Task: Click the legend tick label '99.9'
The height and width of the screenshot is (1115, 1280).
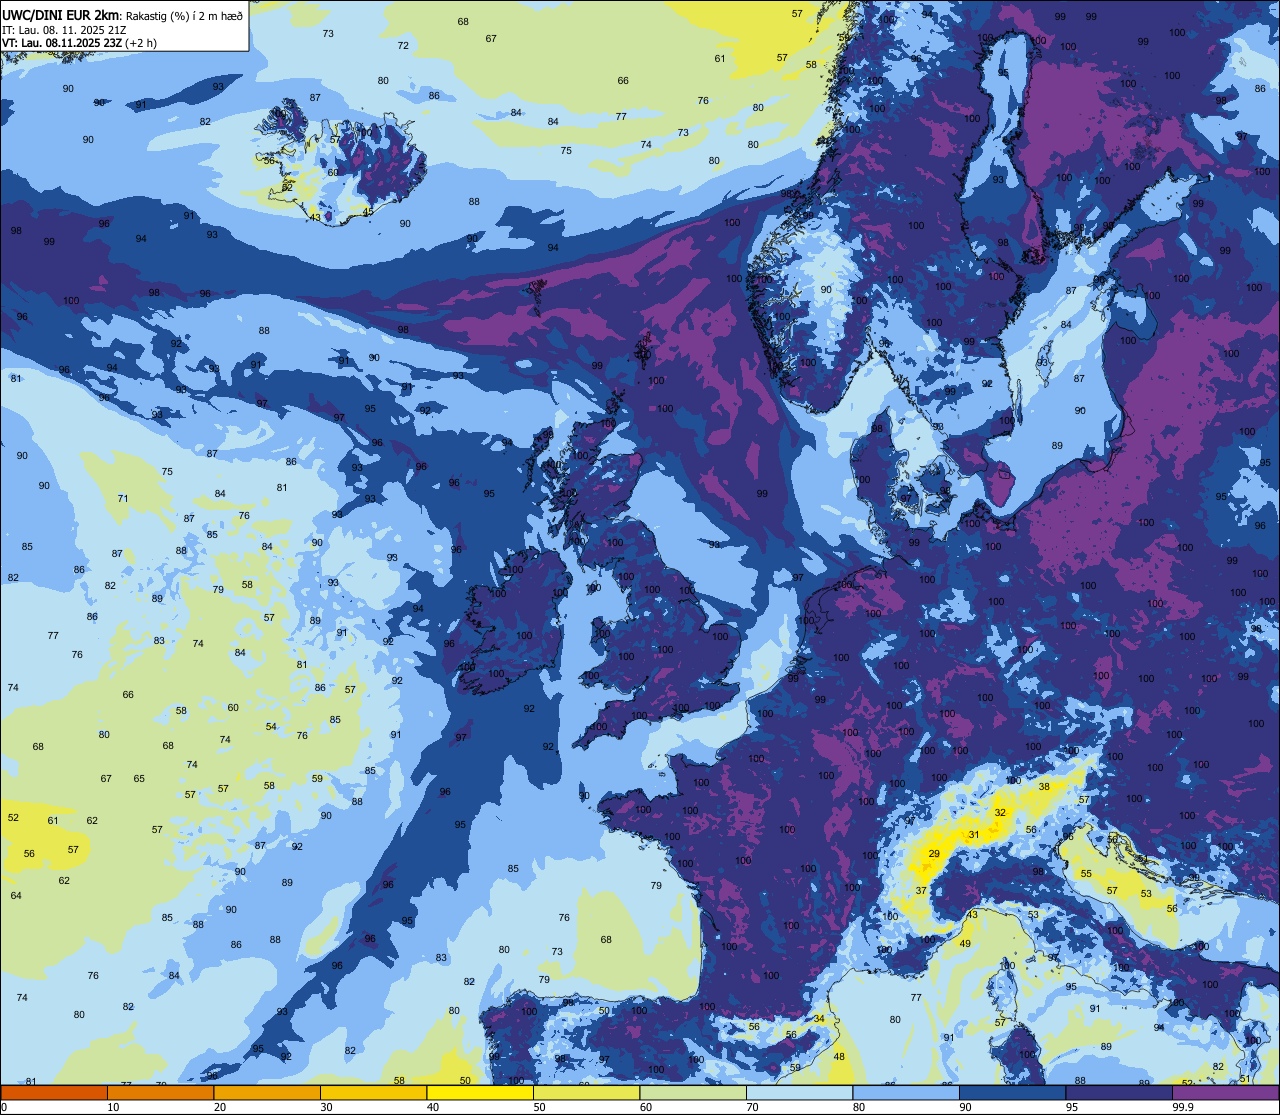Action: (x=1184, y=1107)
